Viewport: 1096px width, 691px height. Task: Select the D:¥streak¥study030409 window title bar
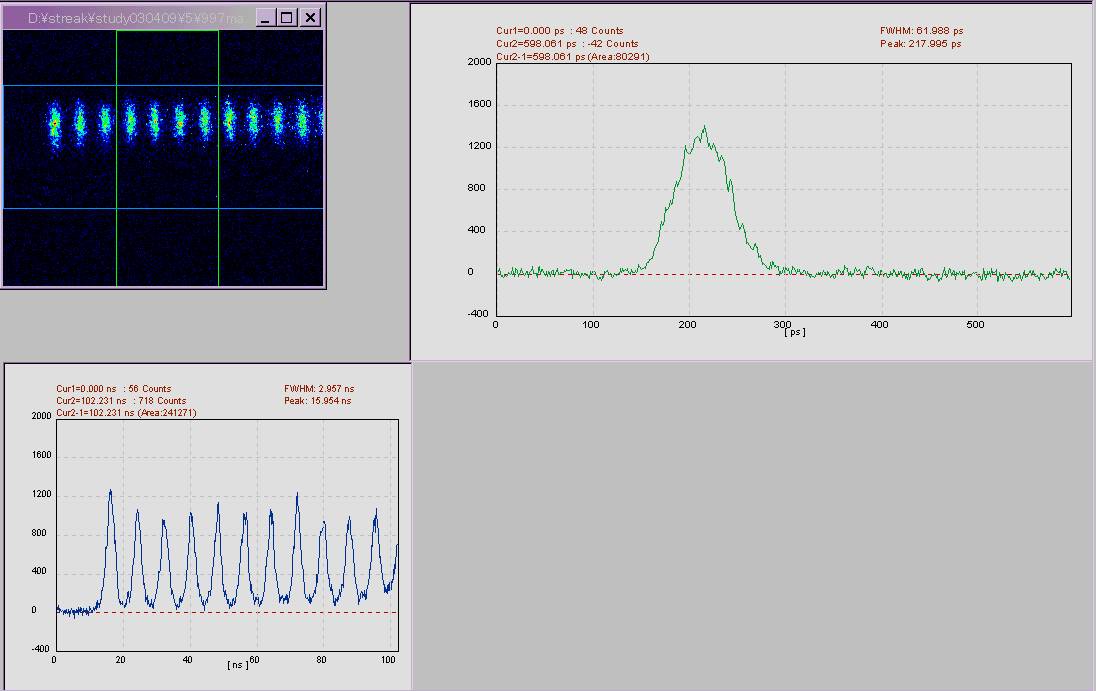coord(130,18)
